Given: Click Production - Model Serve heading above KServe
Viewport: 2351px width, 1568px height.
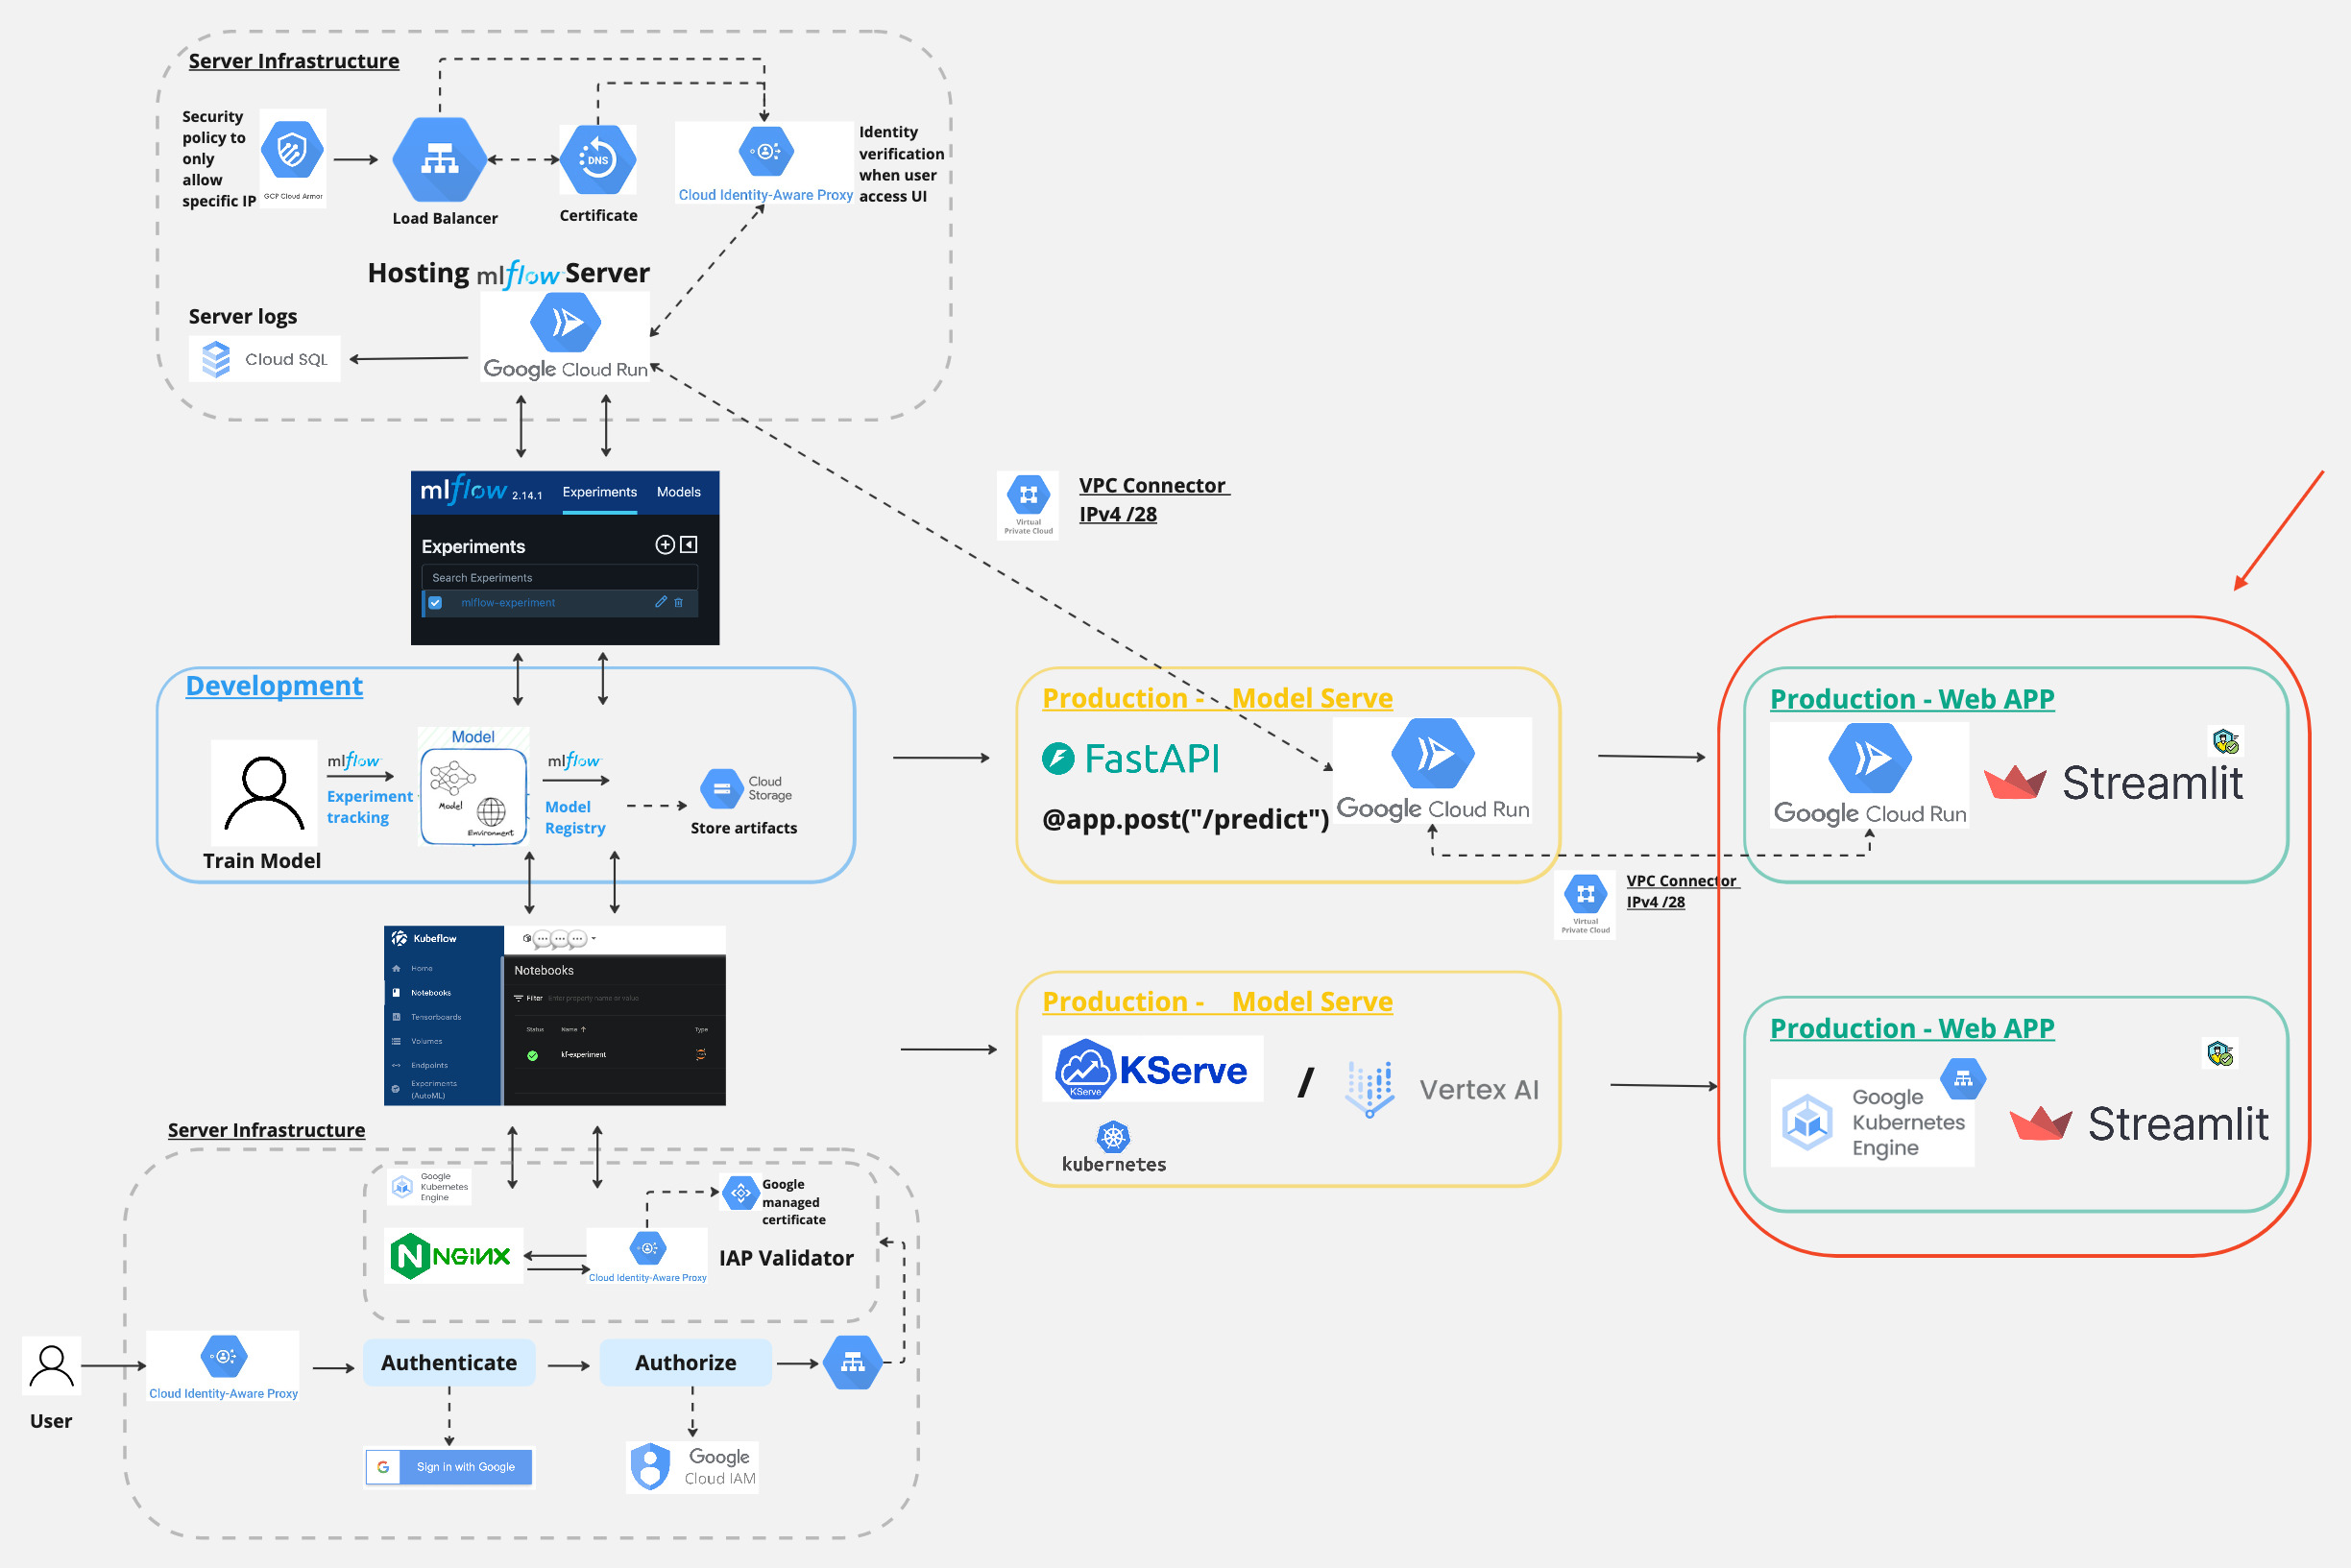Looking at the screenshot, I should [x=1217, y=1001].
